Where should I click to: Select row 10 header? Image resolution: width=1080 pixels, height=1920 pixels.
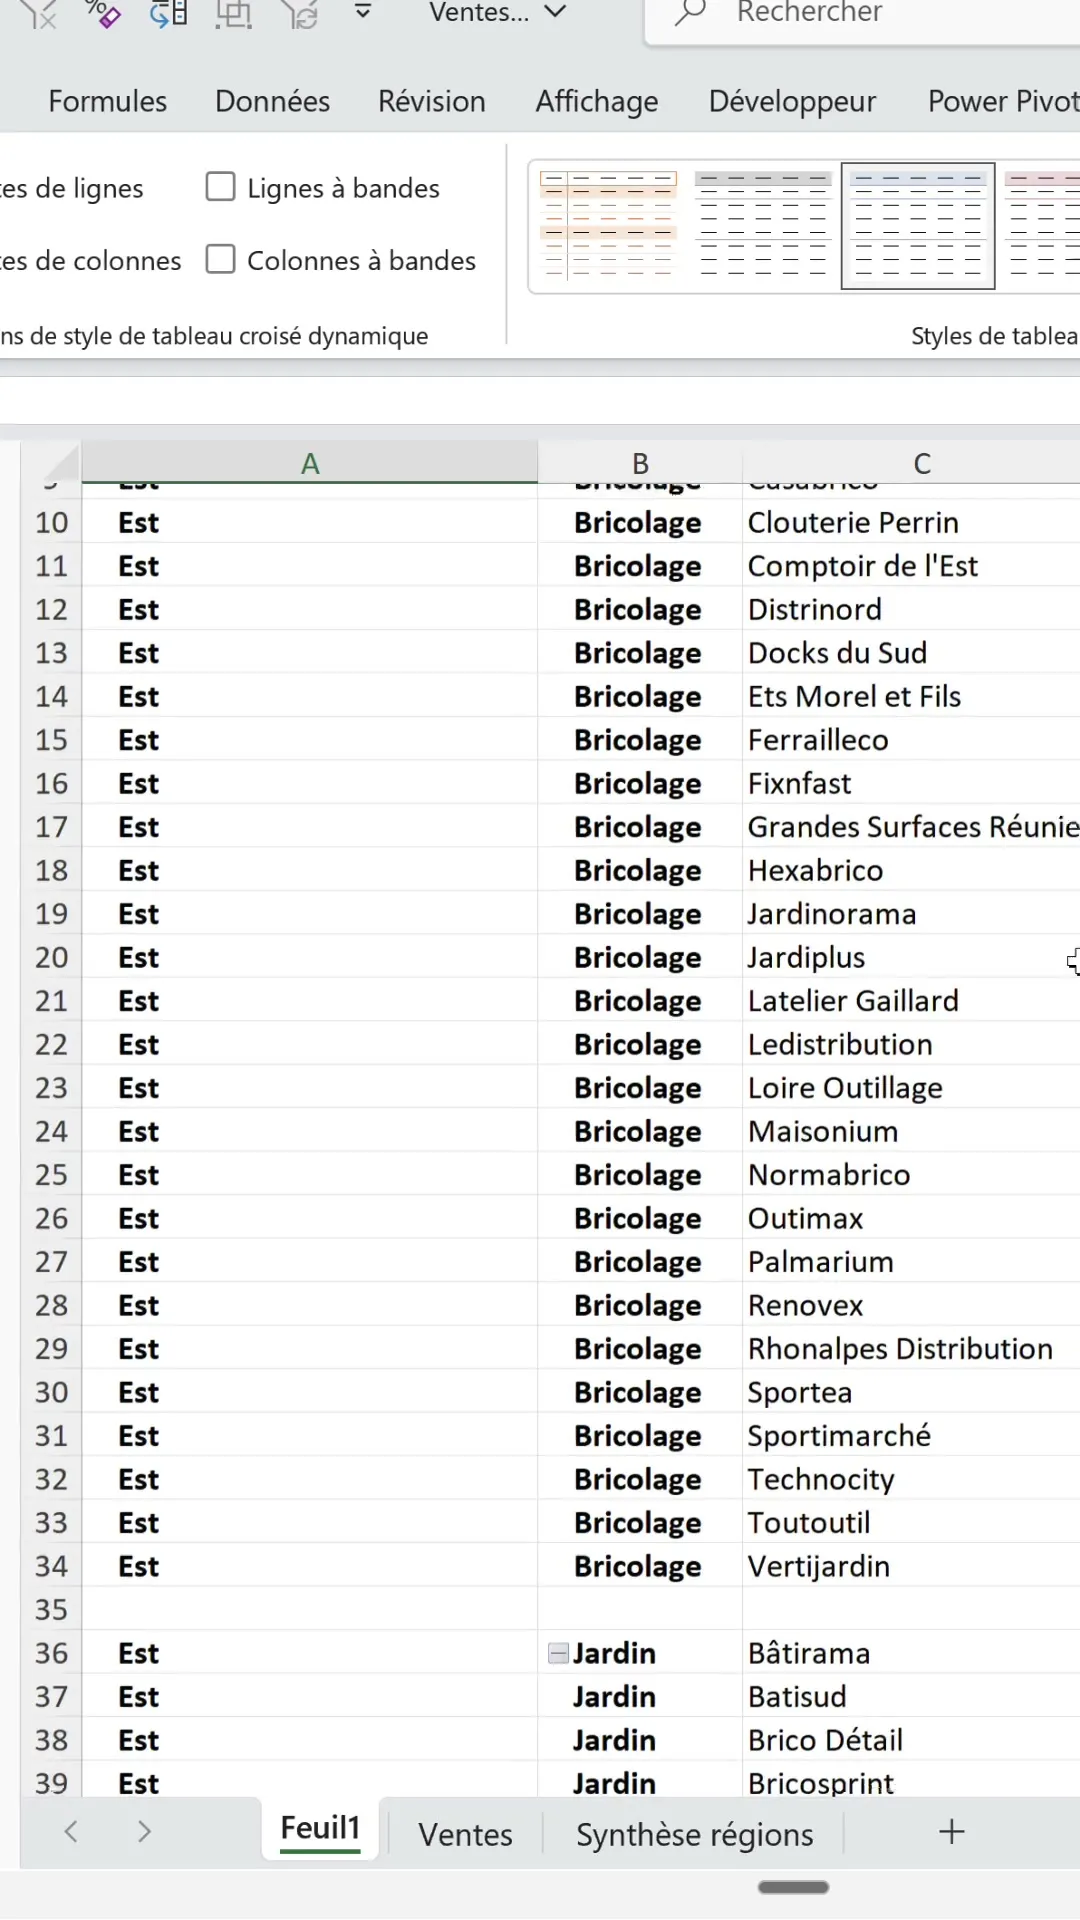tap(51, 522)
